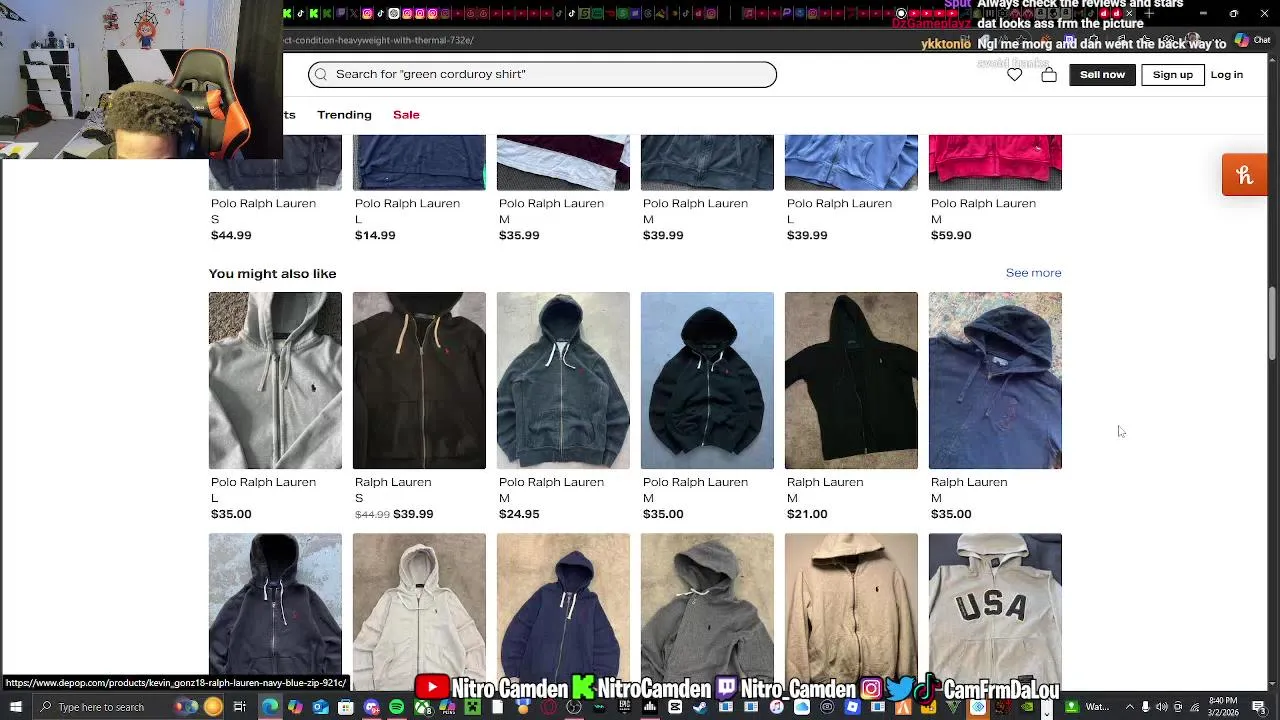Image resolution: width=1280 pixels, height=720 pixels.
Task: Open the shopping bag icon
Action: click(x=1049, y=75)
